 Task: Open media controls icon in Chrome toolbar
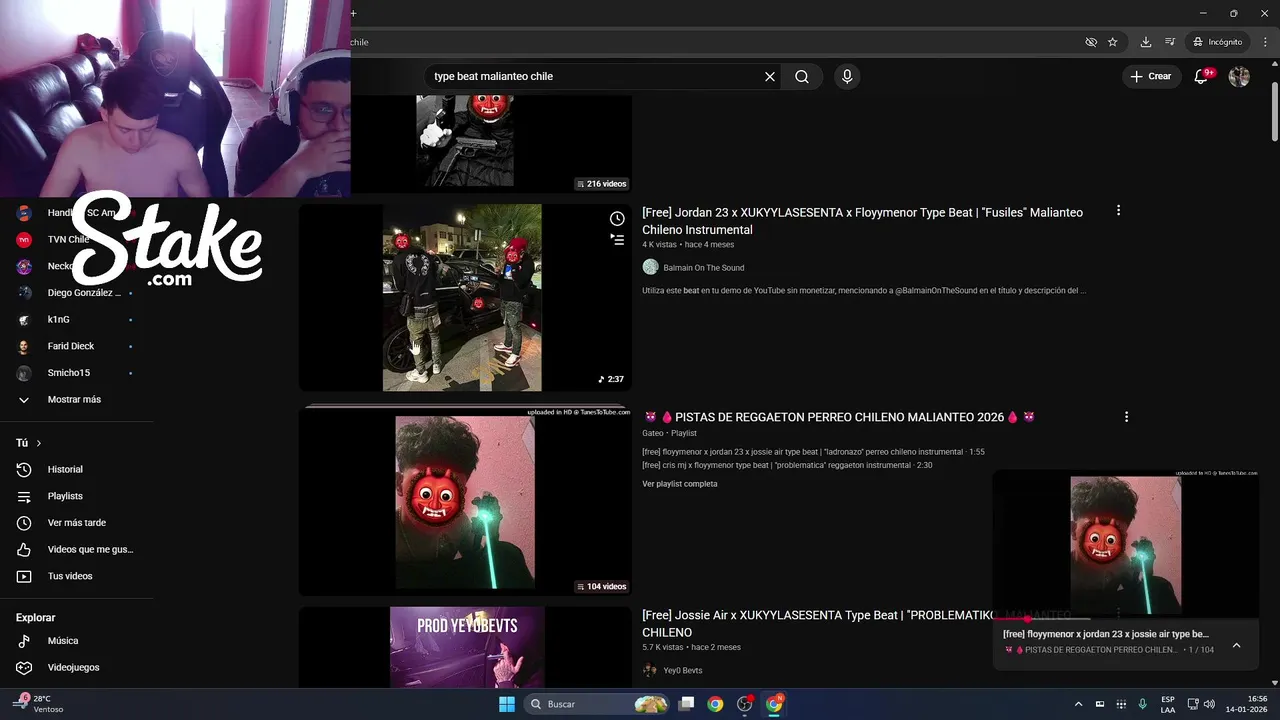[1170, 42]
